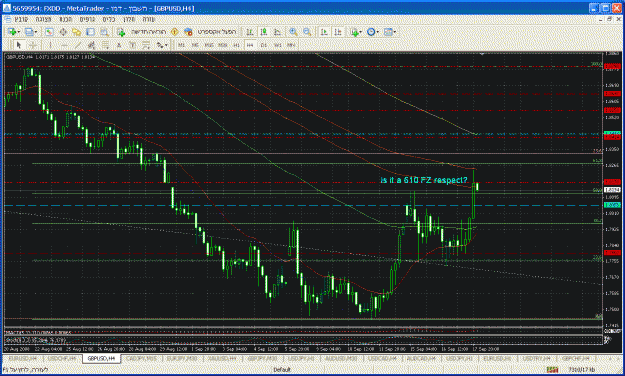Select the equidistant channel tool
Screen dimensions: 625x376
(91, 45)
